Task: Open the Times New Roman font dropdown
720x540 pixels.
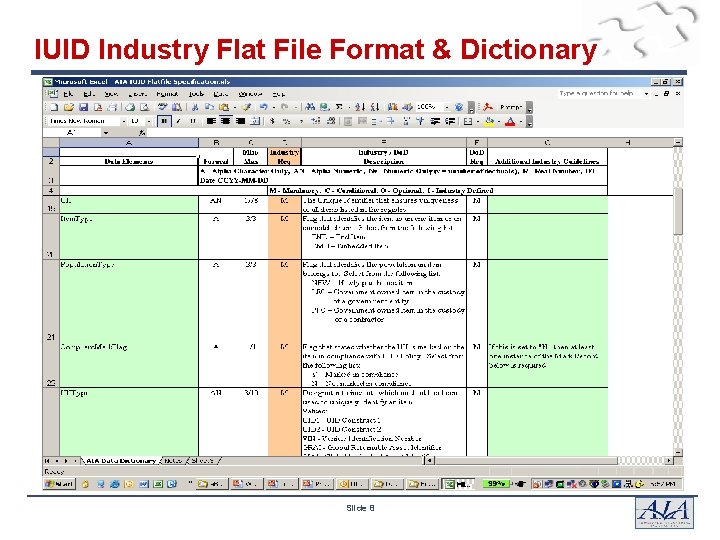Action: click(124, 121)
